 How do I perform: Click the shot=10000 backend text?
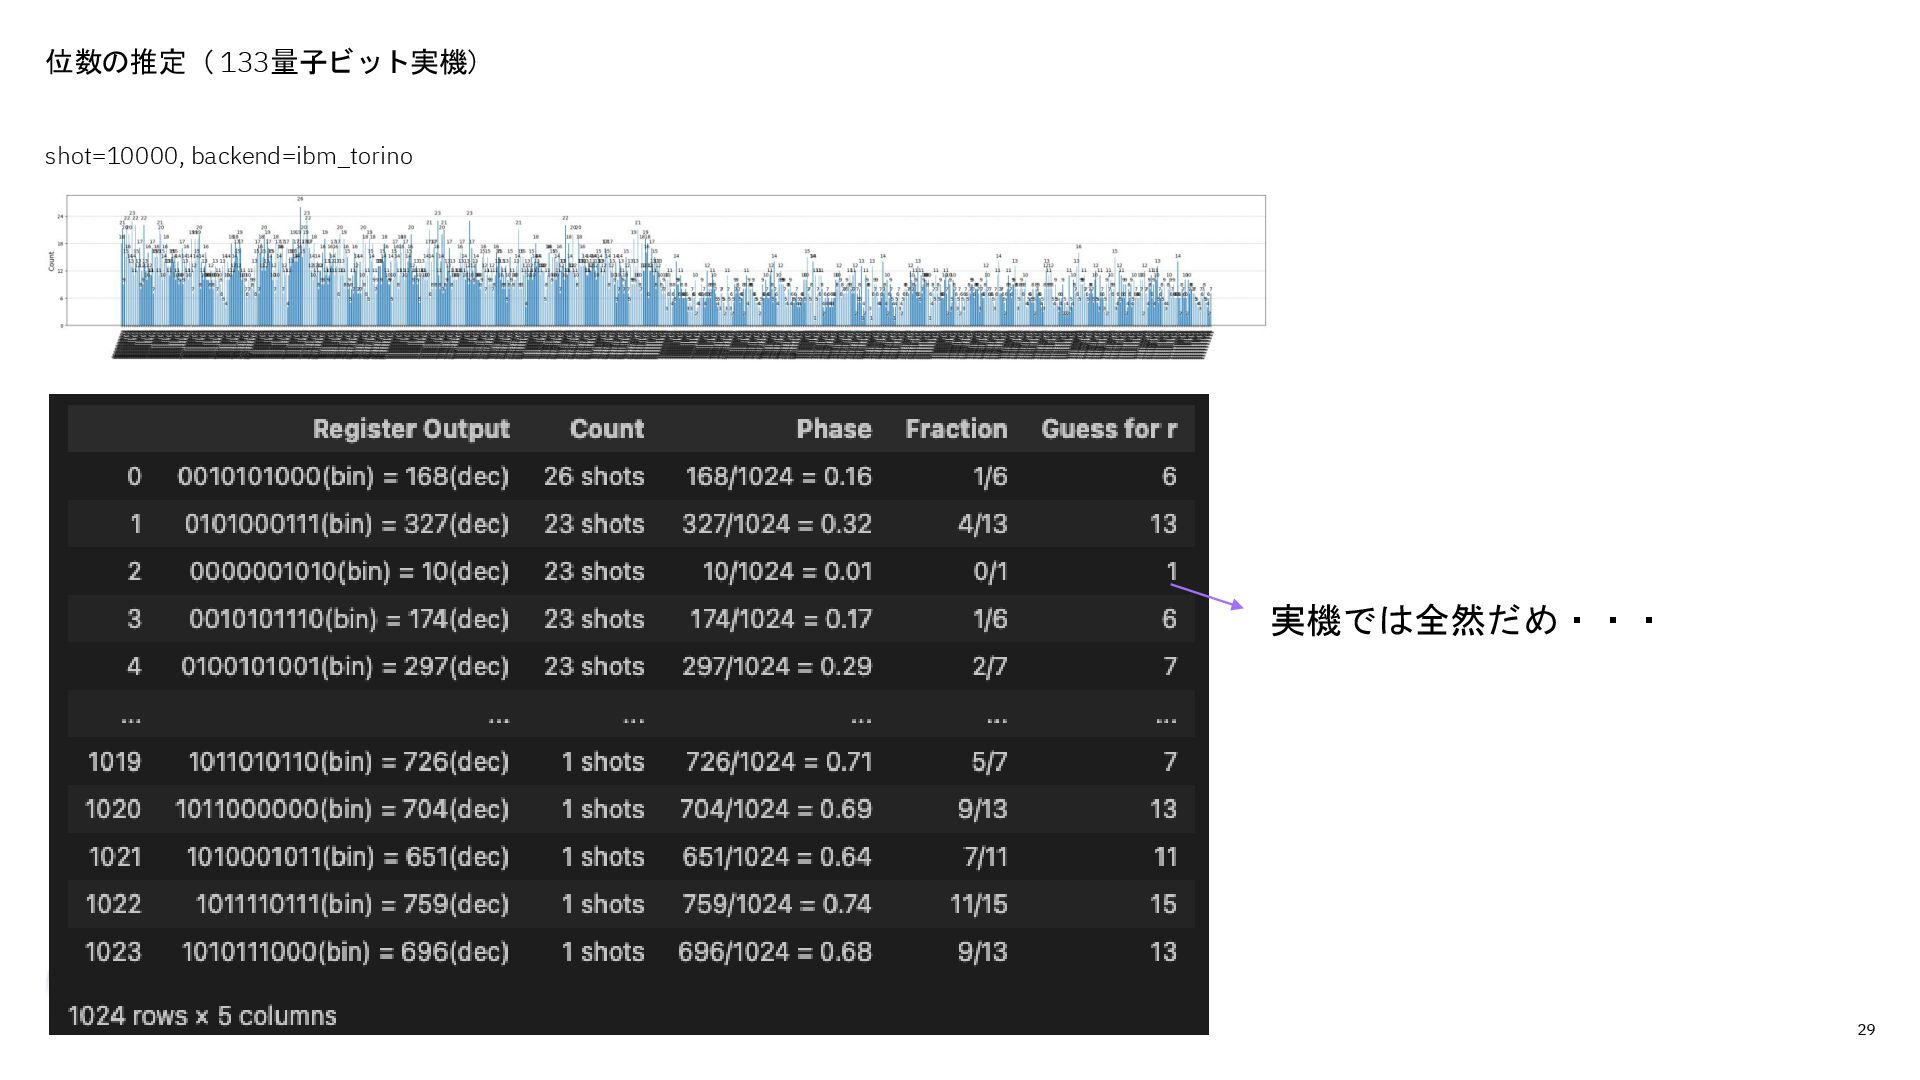pos(228,156)
